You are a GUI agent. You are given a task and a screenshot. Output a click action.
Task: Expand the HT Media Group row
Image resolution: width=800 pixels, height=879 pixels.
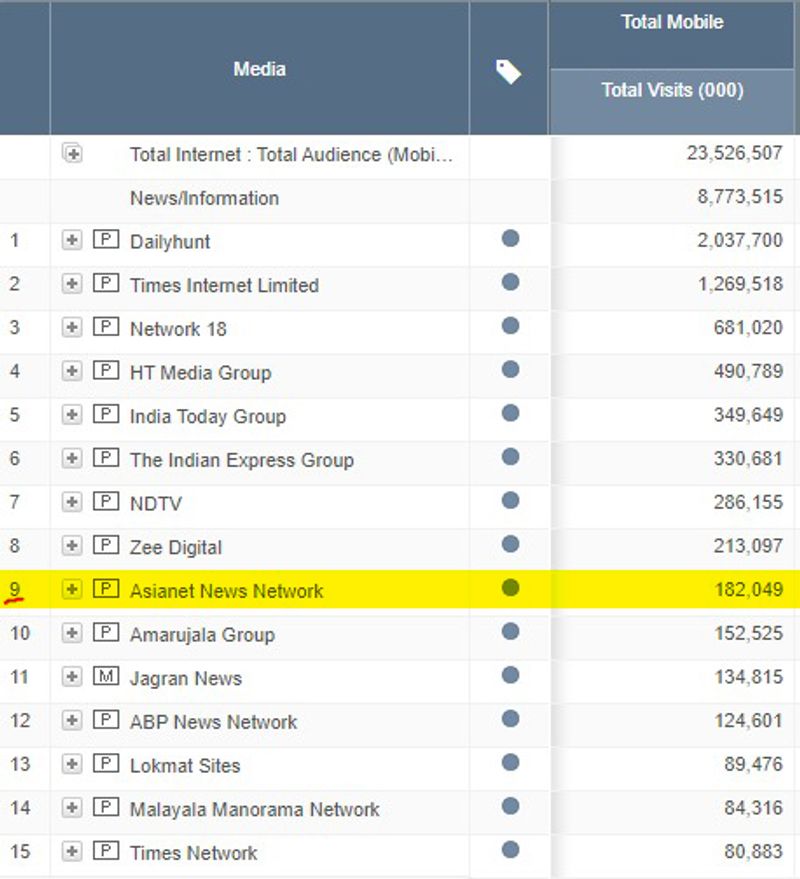click(72, 372)
